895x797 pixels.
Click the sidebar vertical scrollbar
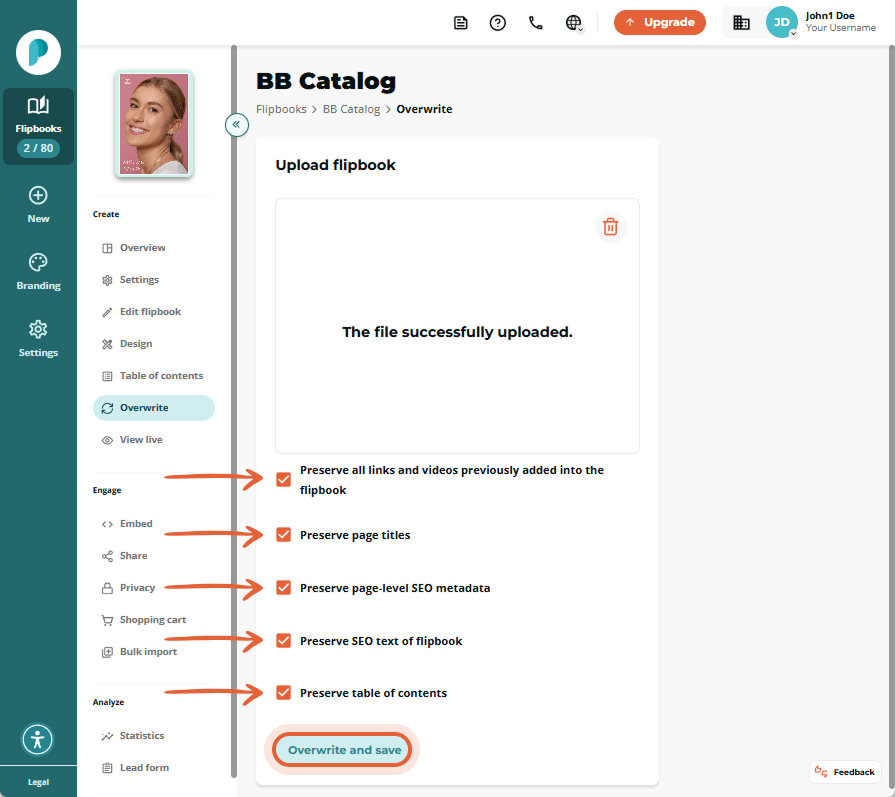coord(234,411)
